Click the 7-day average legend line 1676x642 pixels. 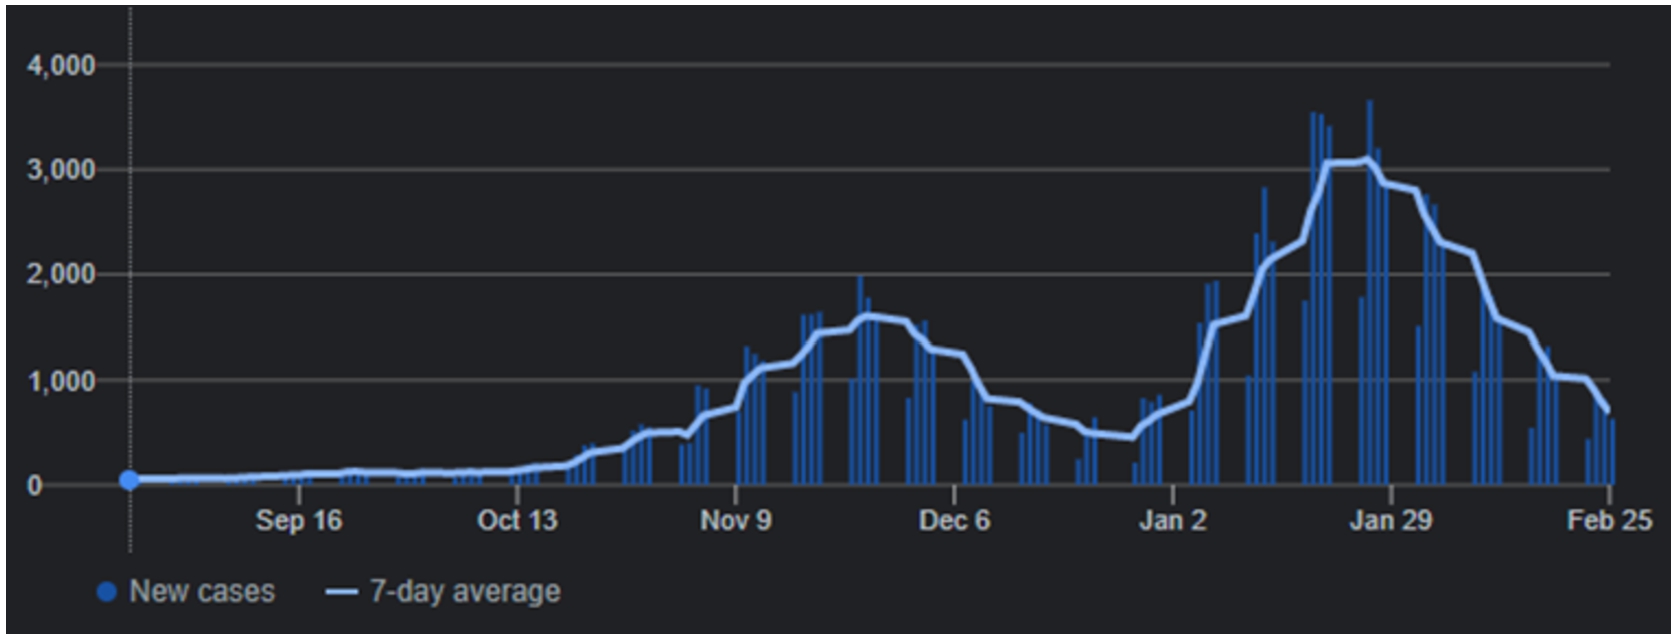[341, 592]
